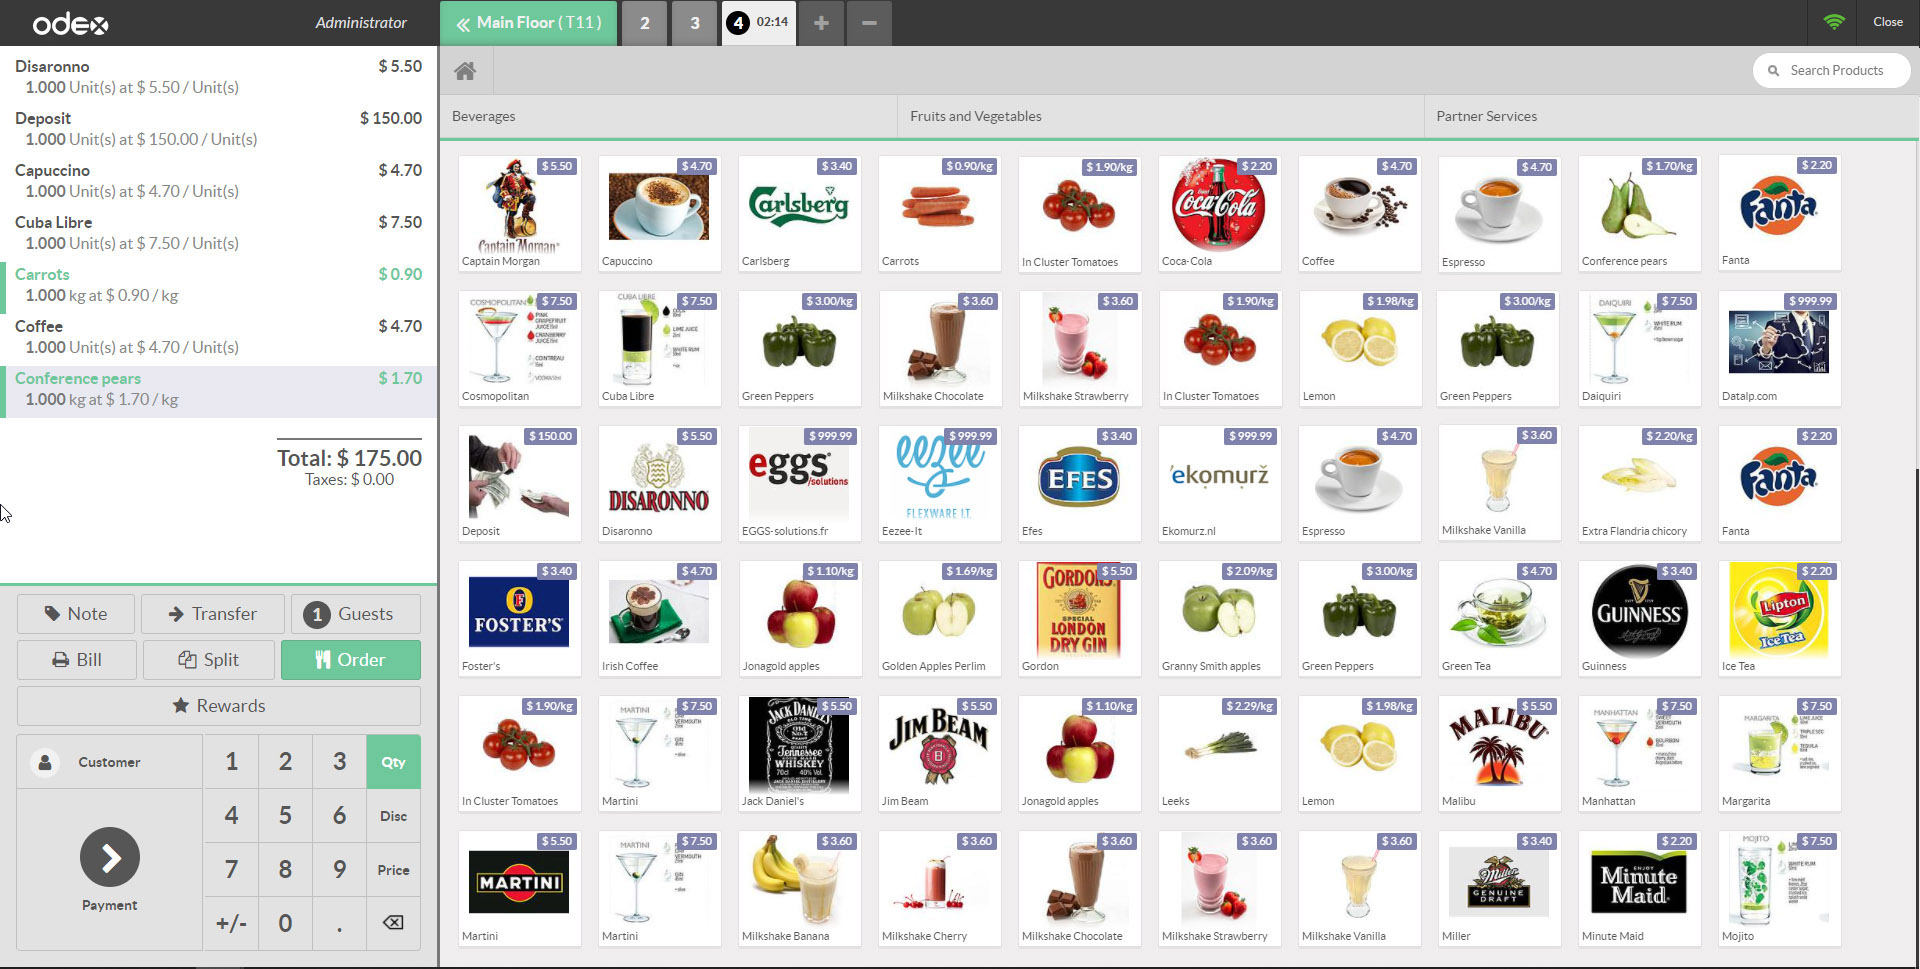Add Coca-Cola to the order

tap(1219, 212)
